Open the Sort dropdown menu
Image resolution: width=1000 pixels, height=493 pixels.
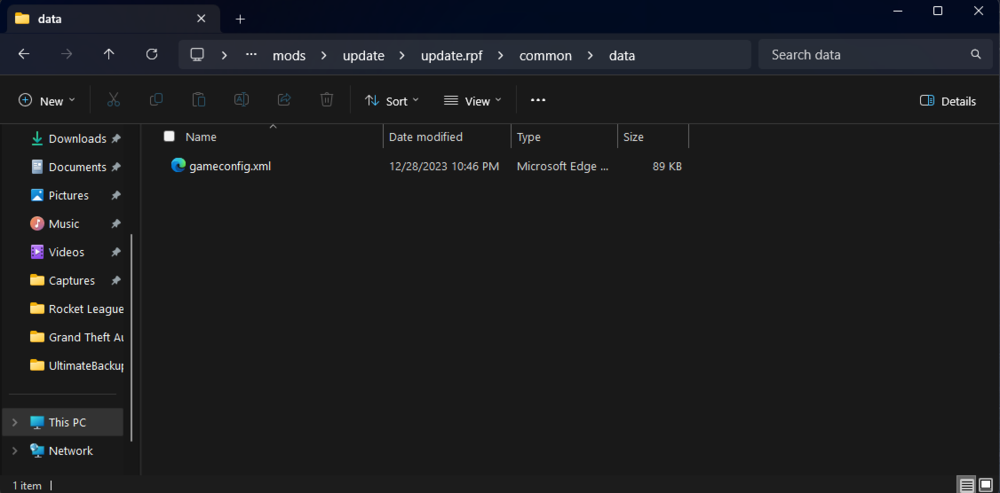(x=392, y=101)
